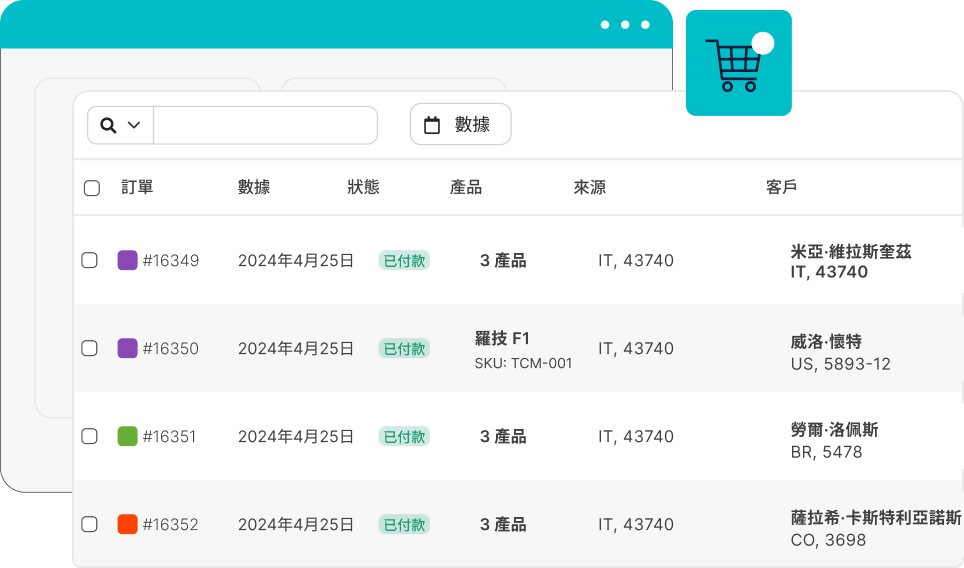This screenshot has height=568, width=964.
Task: Toggle the select-all checkbox in header
Action: 92,188
